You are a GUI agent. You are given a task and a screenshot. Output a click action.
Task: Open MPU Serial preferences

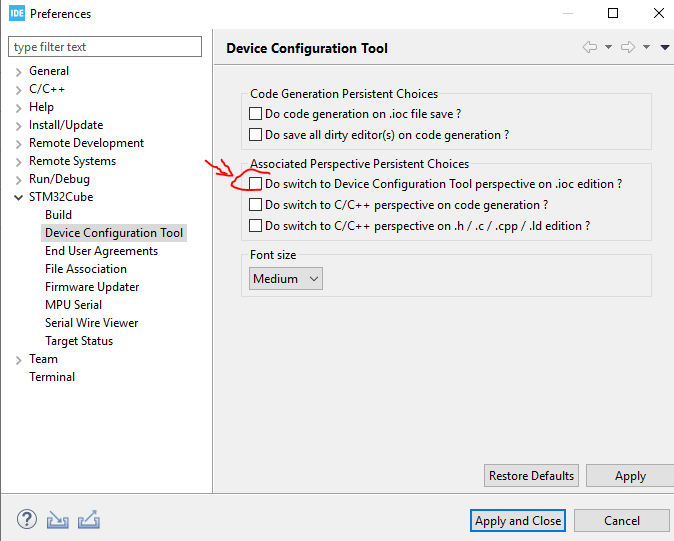74,305
